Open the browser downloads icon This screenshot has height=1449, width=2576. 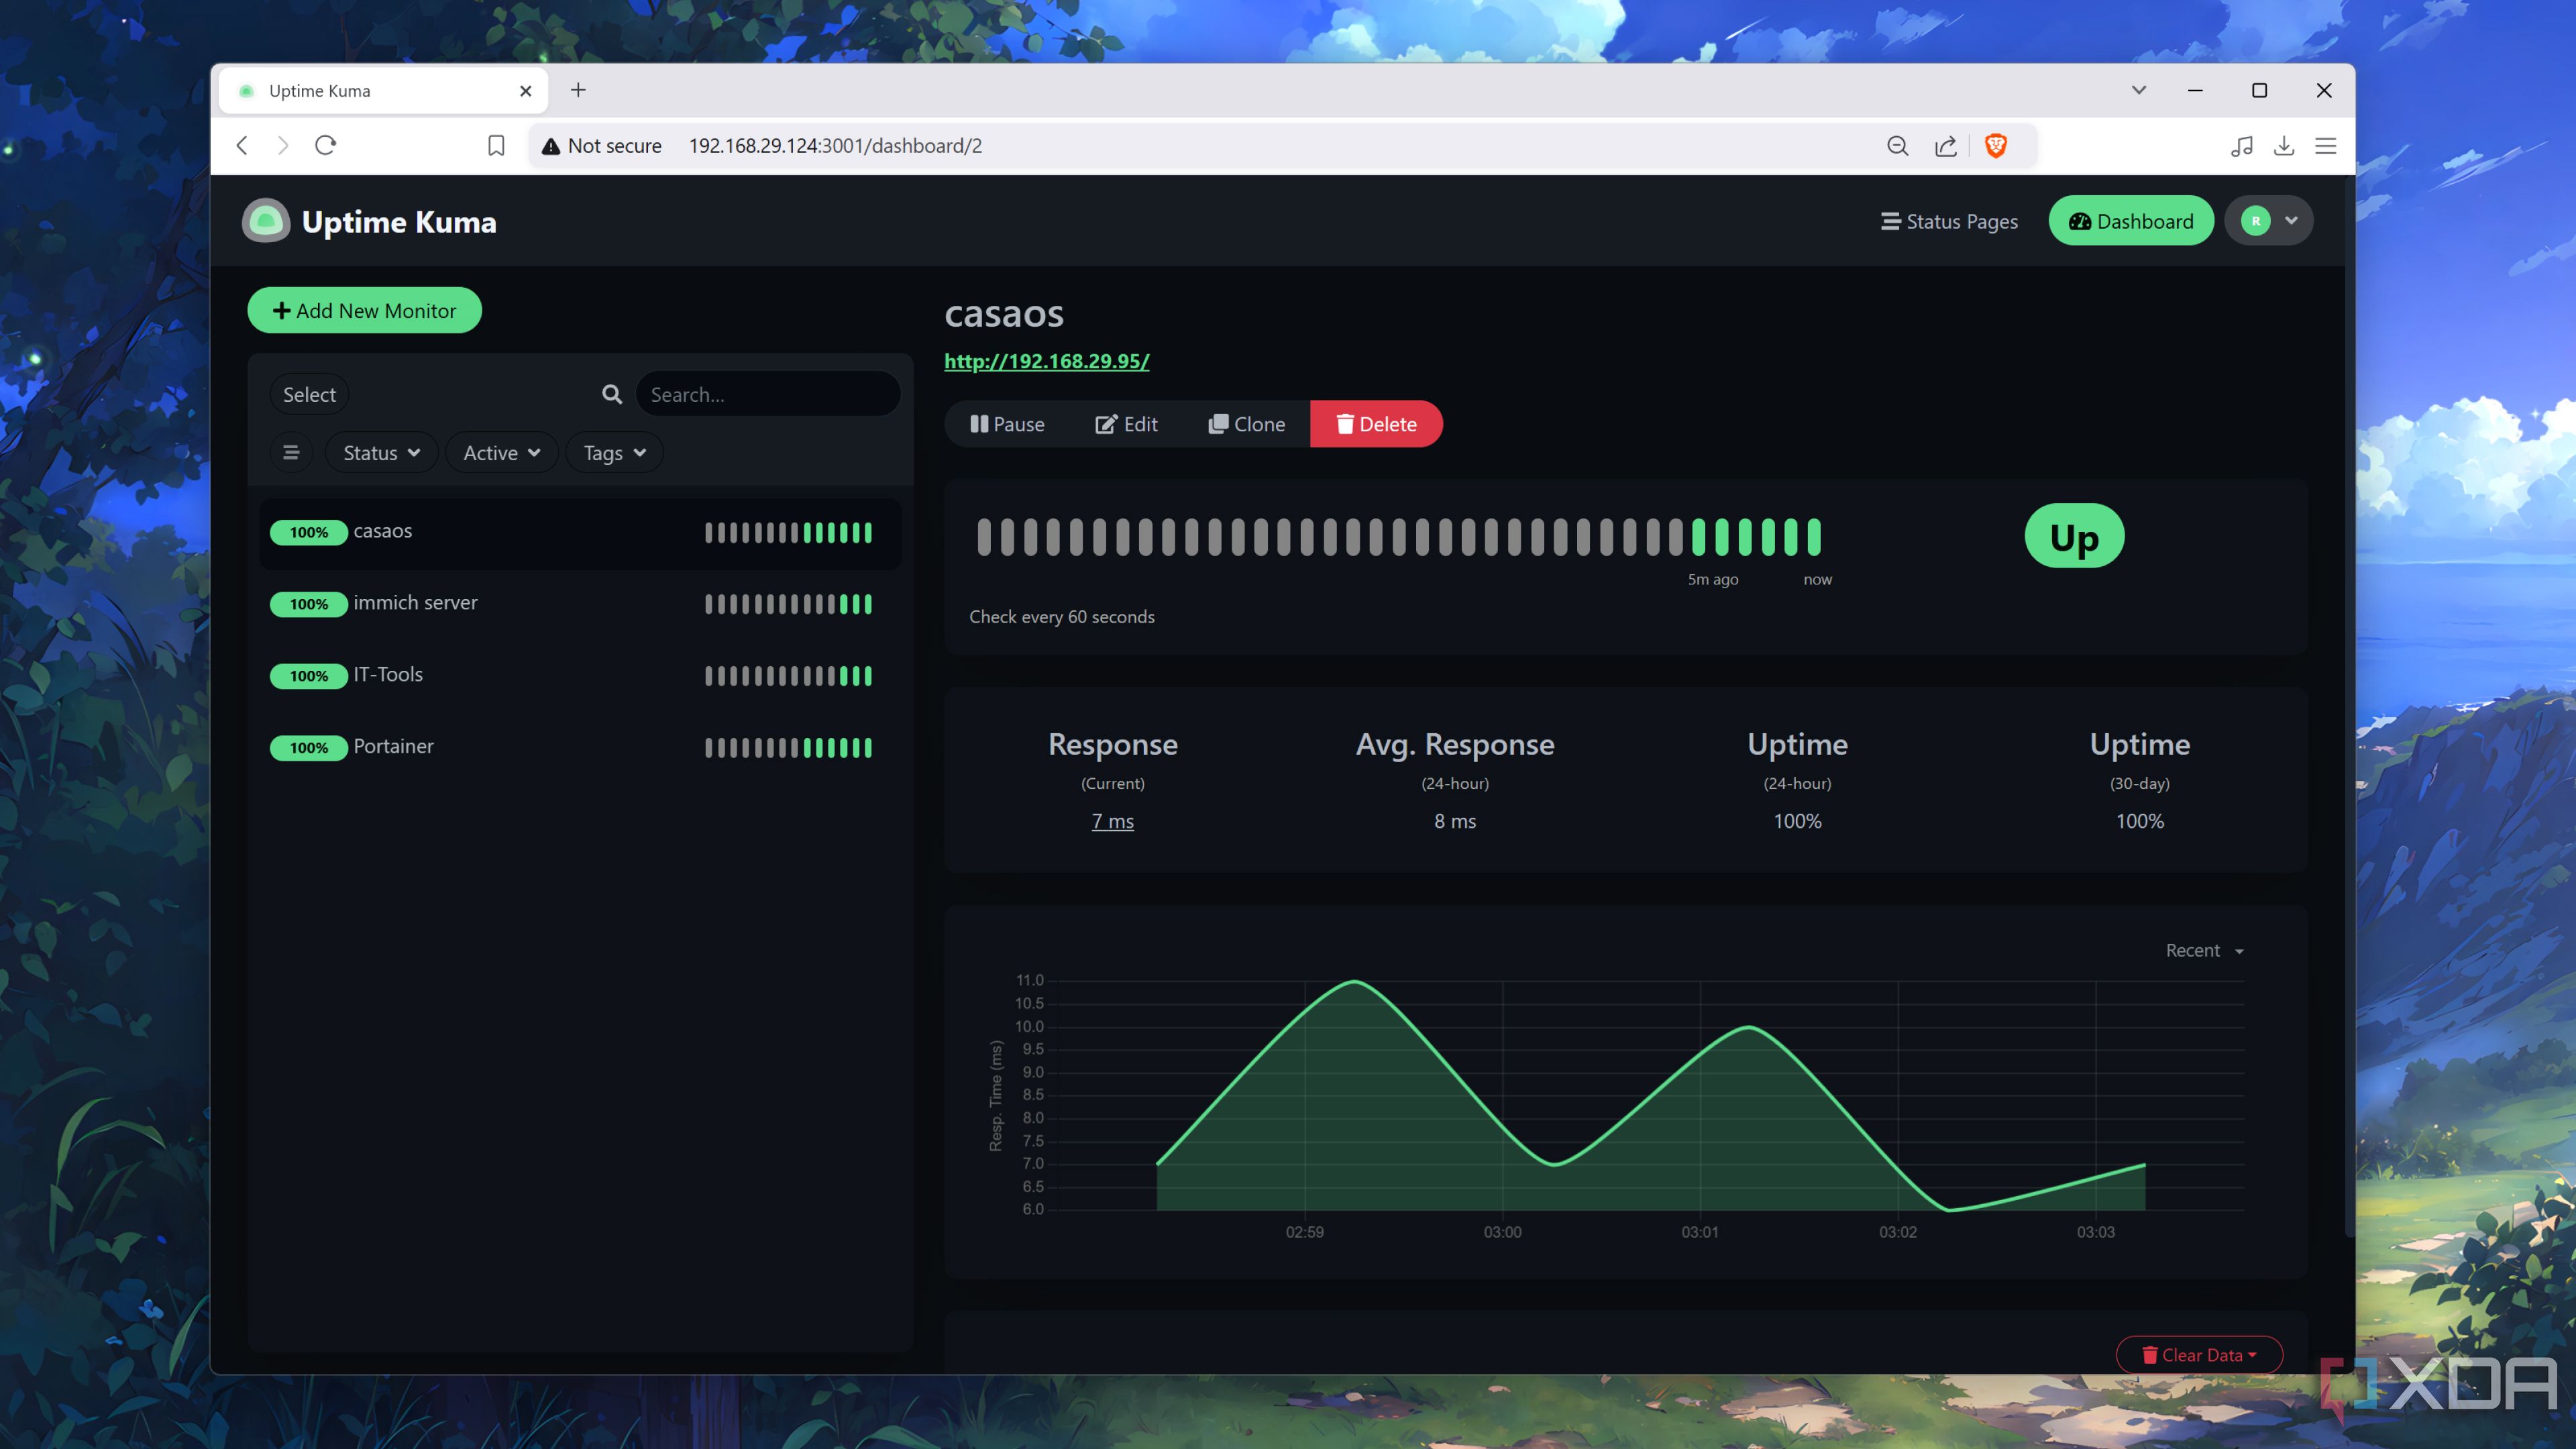click(2285, 146)
